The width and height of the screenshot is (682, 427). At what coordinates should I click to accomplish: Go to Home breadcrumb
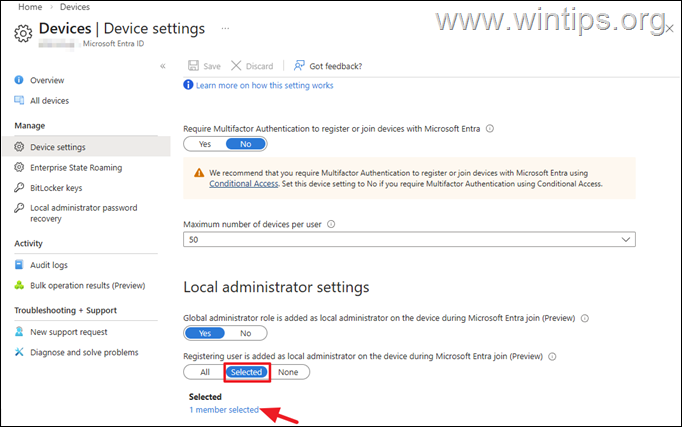pyautogui.click(x=30, y=7)
